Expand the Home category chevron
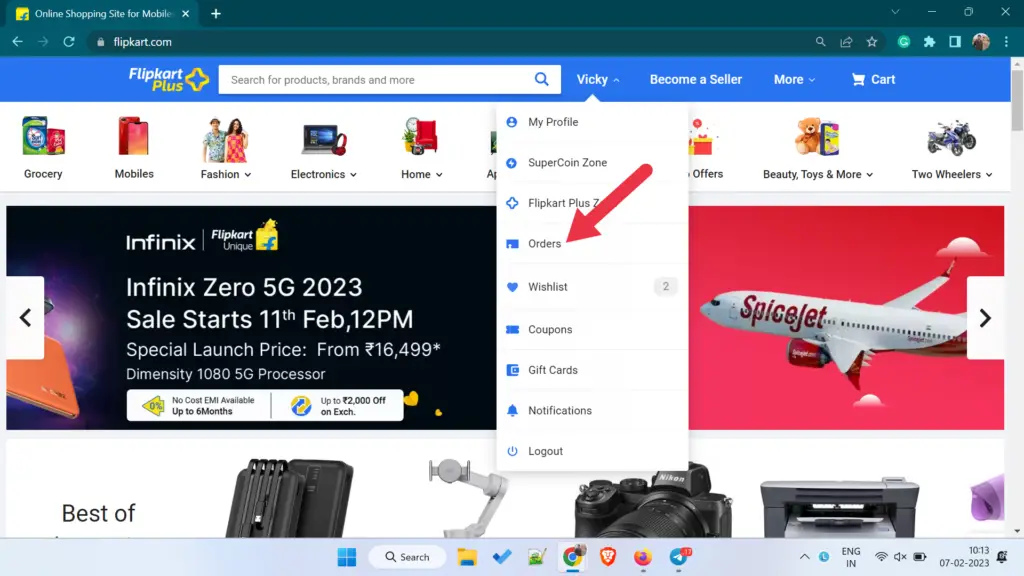 point(440,175)
